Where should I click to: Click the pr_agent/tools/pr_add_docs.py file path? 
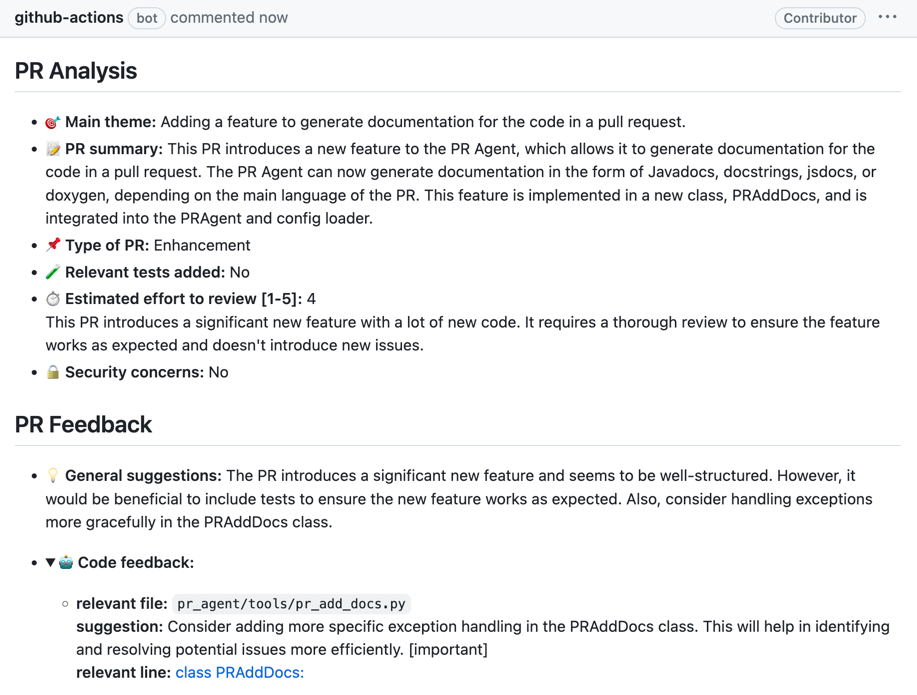[x=291, y=604]
